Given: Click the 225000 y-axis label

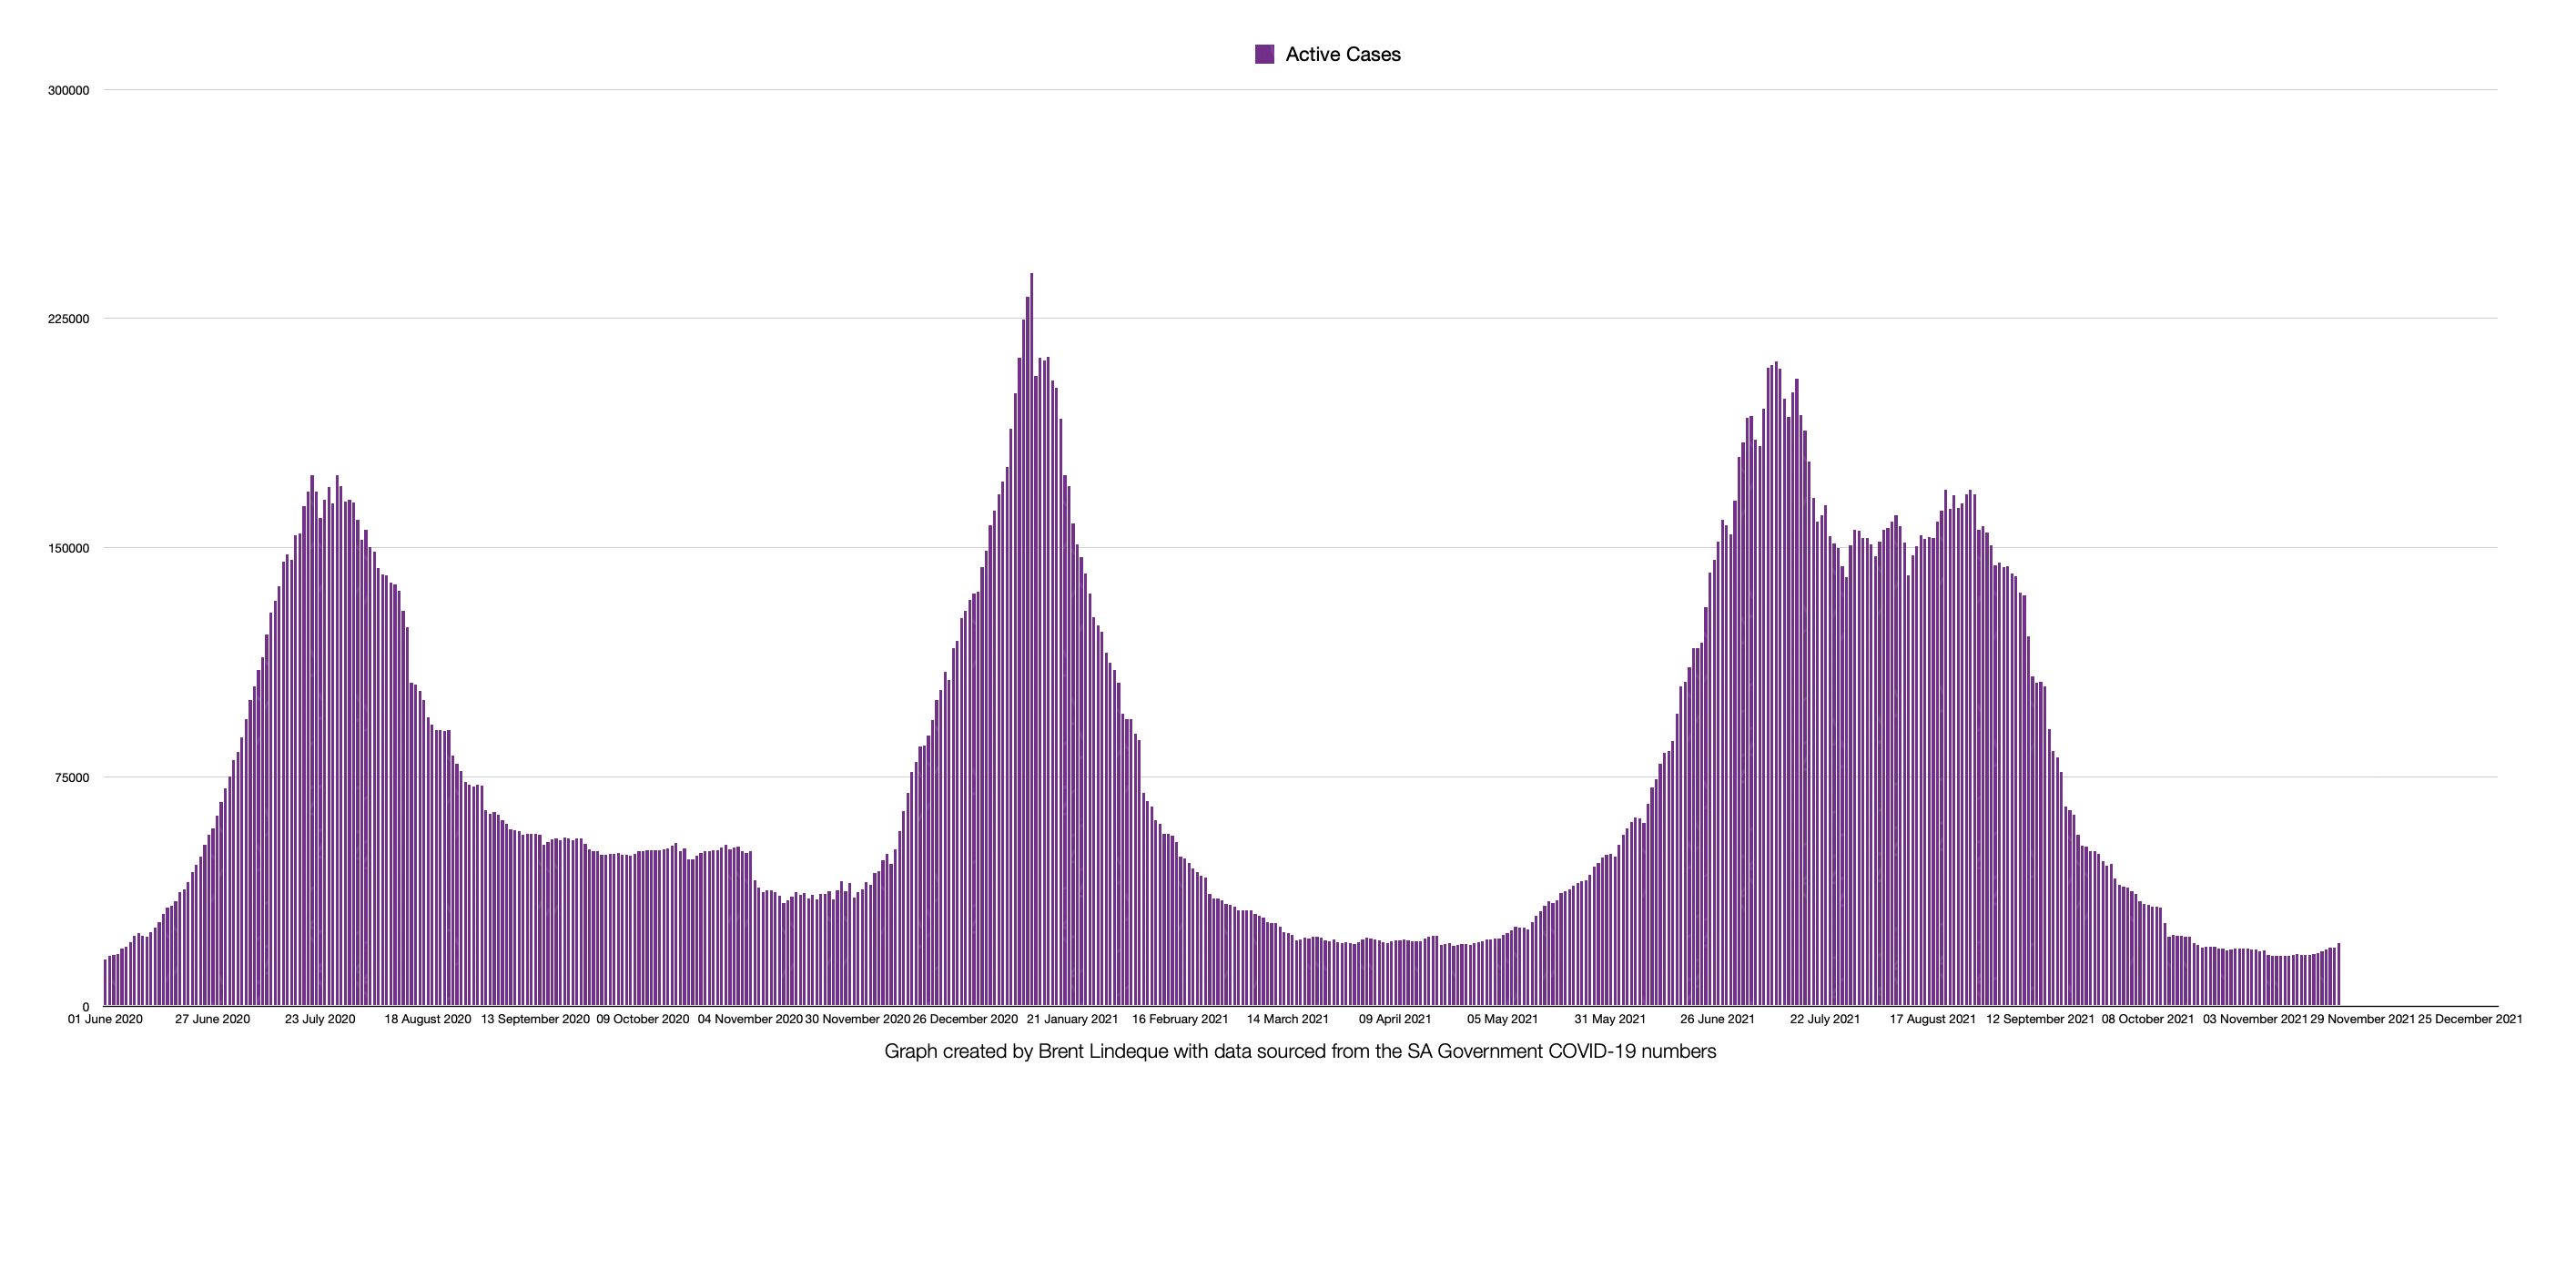Looking at the screenshot, I should (x=69, y=319).
